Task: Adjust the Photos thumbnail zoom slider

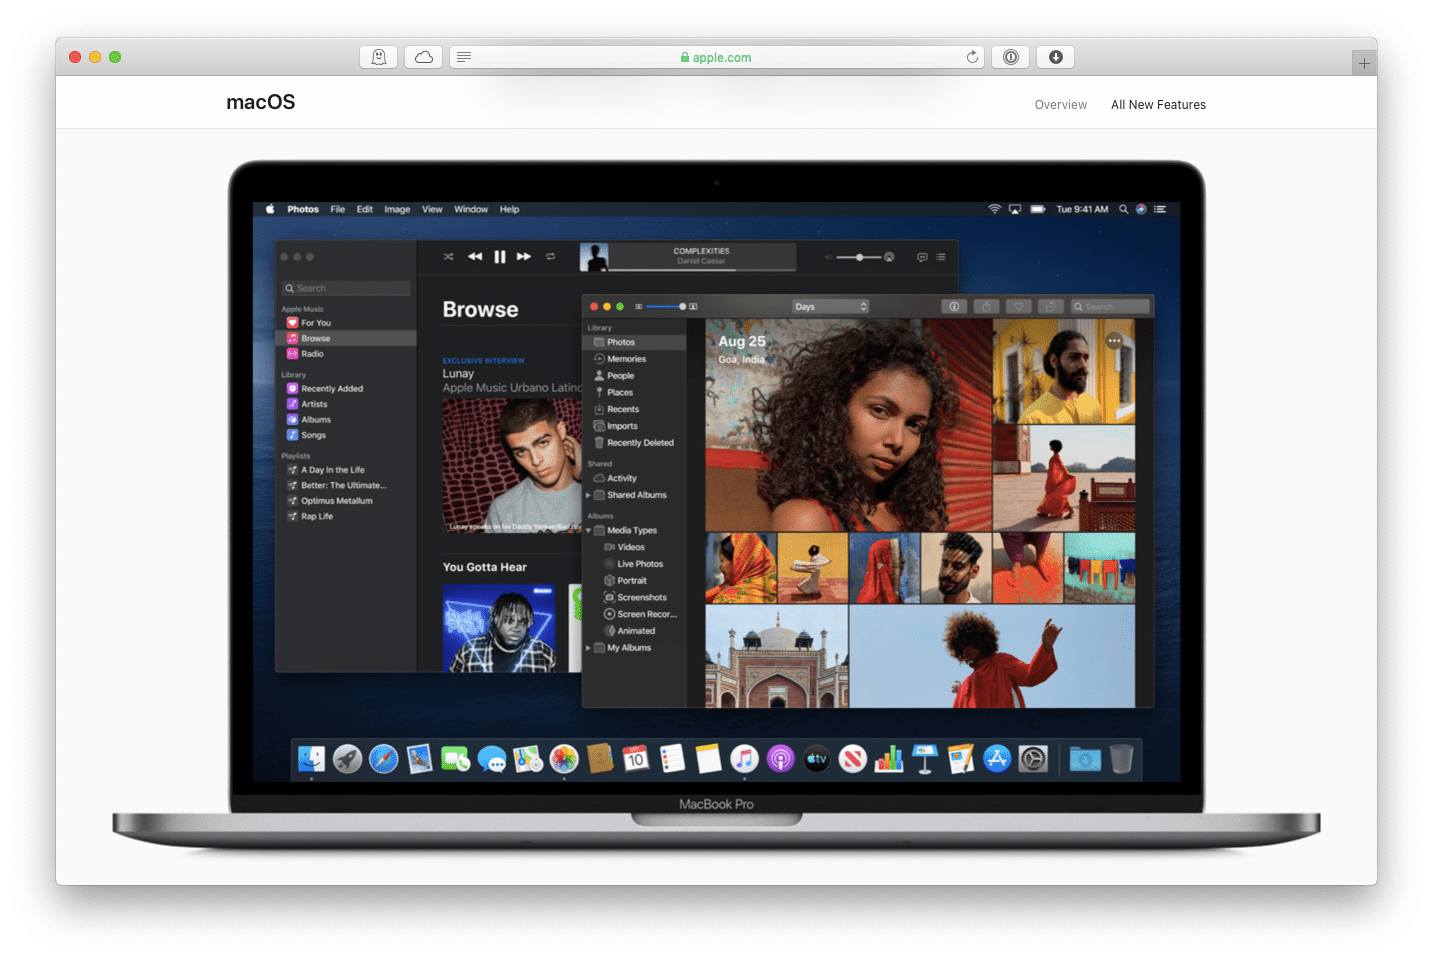Action: point(666,306)
